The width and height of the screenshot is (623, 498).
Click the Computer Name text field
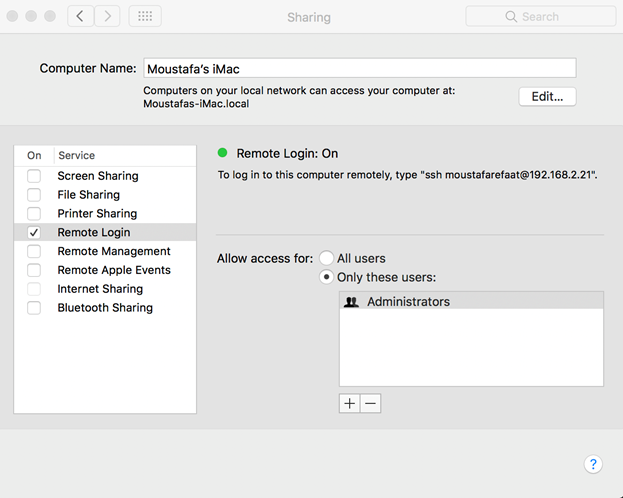(x=360, y=68)
